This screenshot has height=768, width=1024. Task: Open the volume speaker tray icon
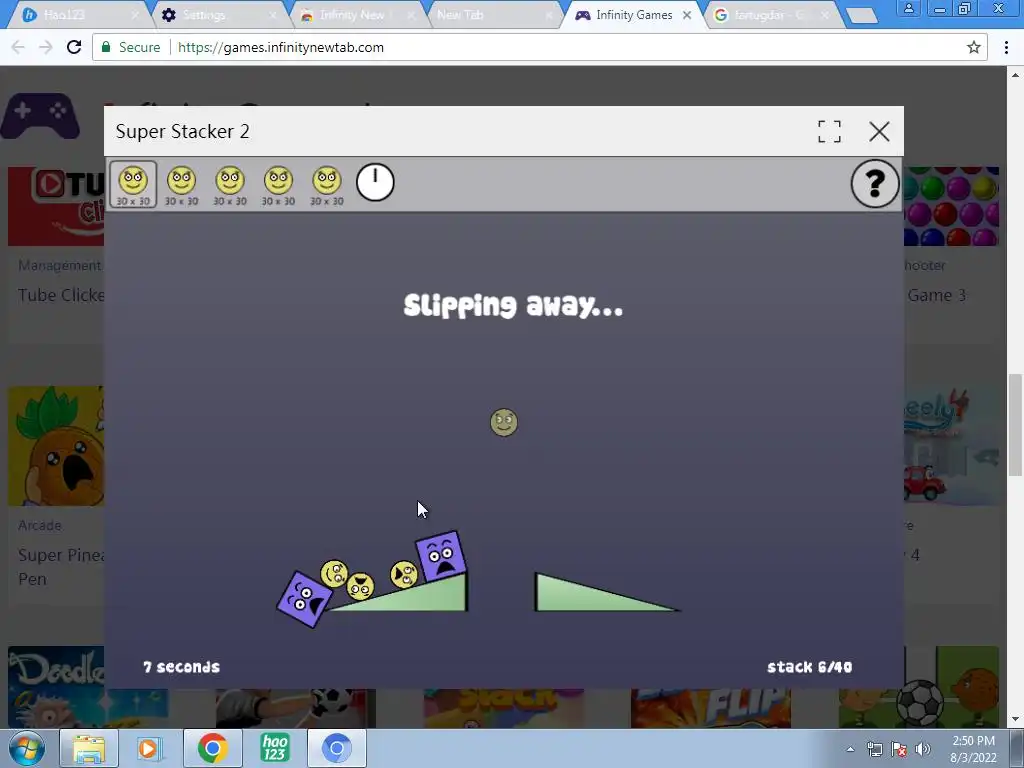923,749
